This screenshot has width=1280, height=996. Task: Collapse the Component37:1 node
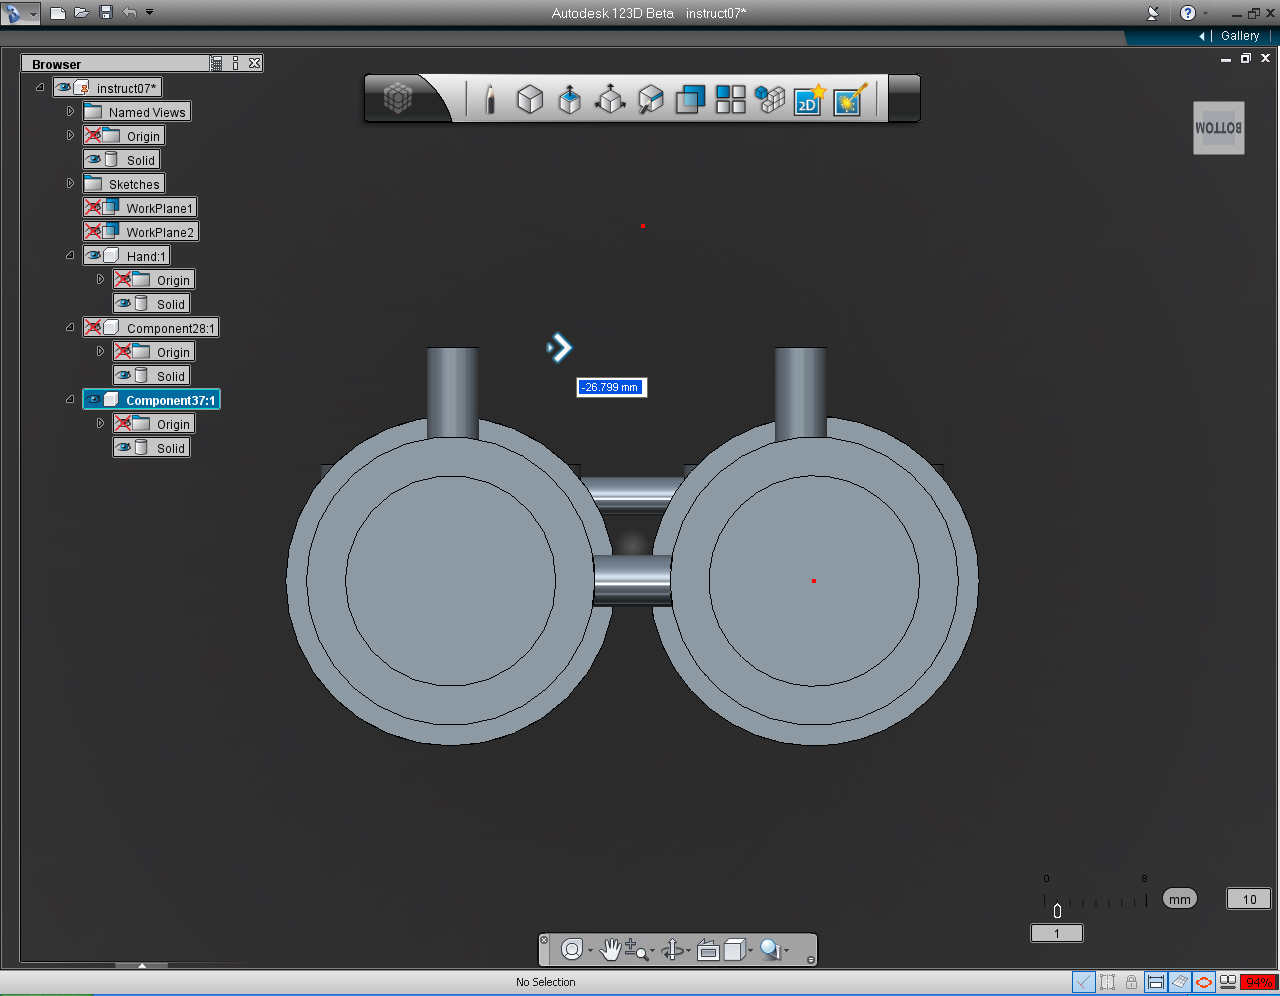pyautogui.click(x=70, y=400)
